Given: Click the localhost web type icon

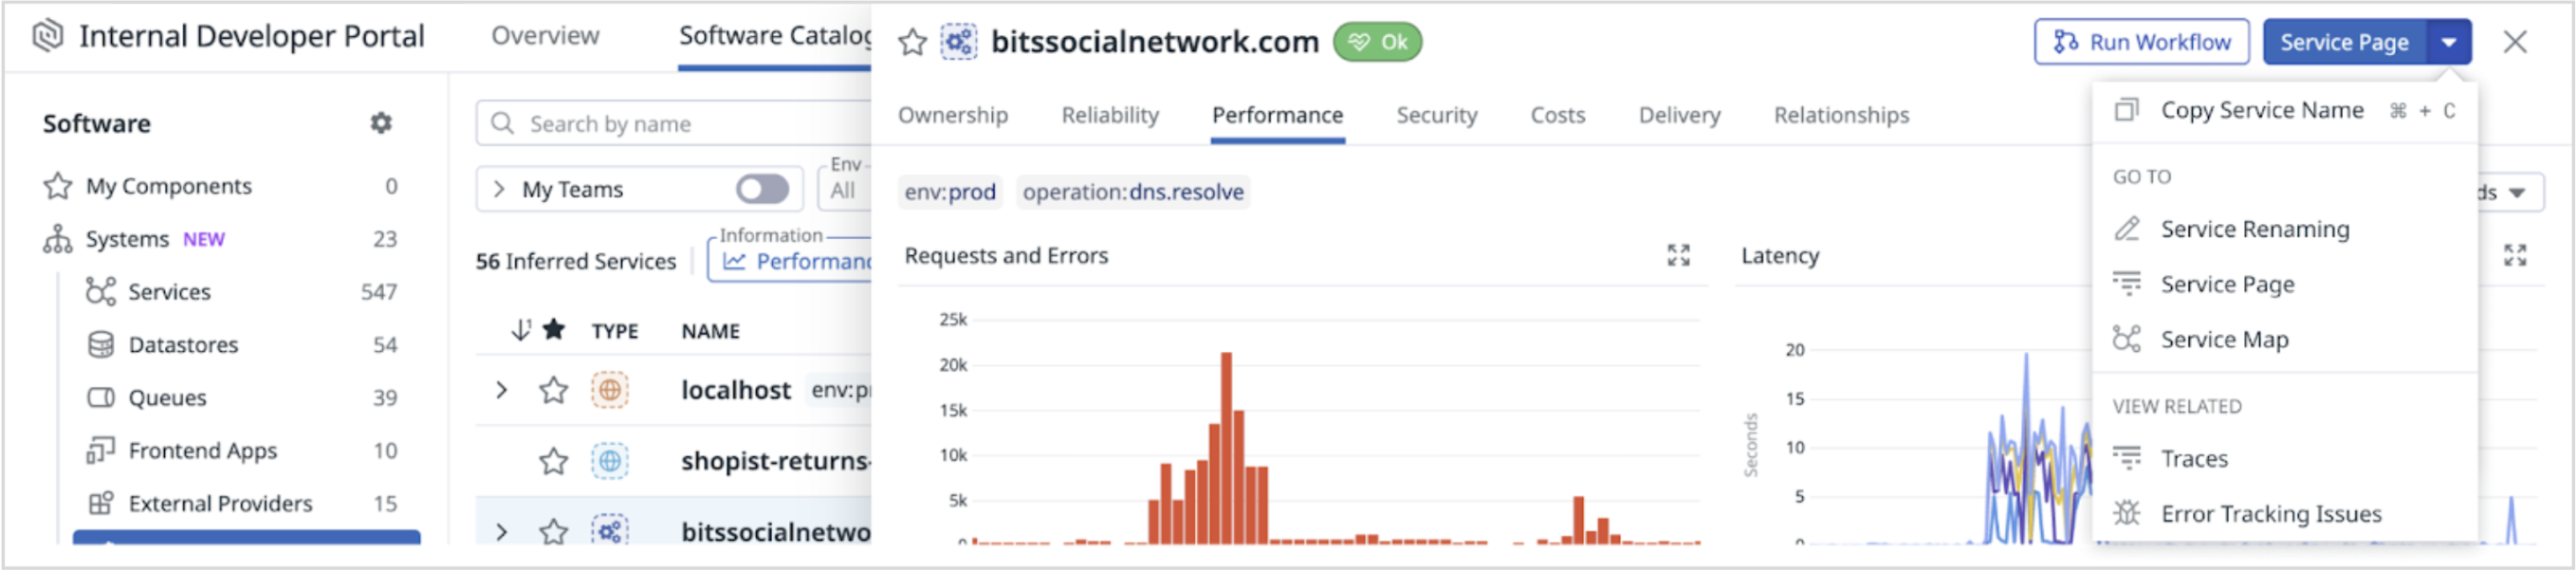Looking at the screenshot, I should (609, 390).
